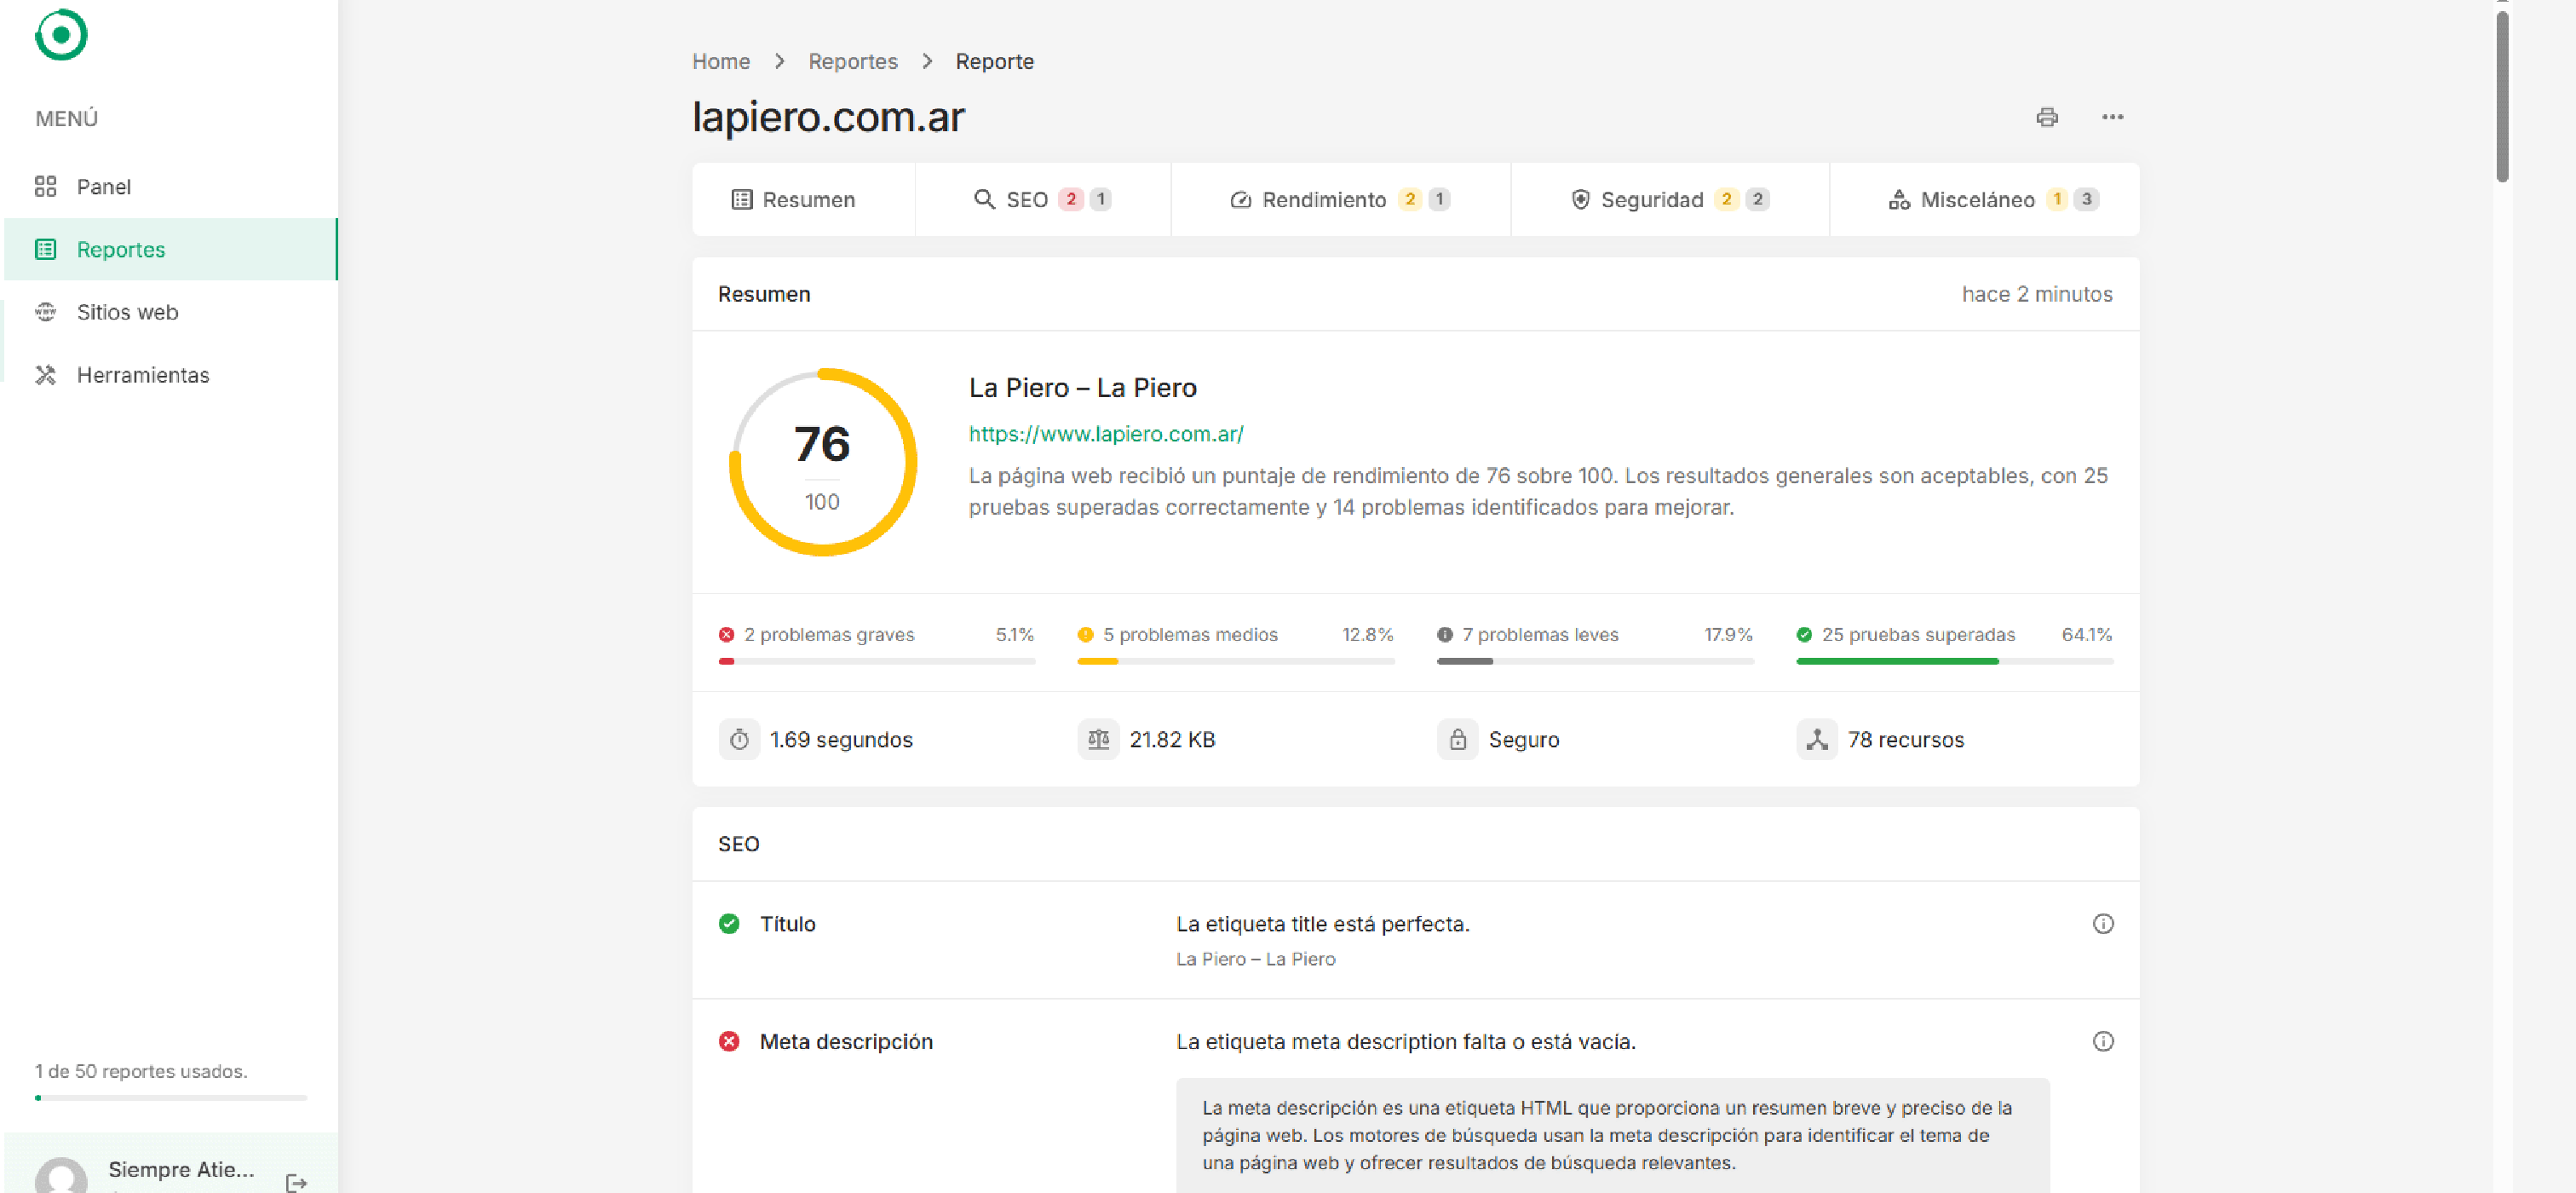Click the Herramientas tools icon
This screenshot has width=2576, height=1193.
(46, 375)
